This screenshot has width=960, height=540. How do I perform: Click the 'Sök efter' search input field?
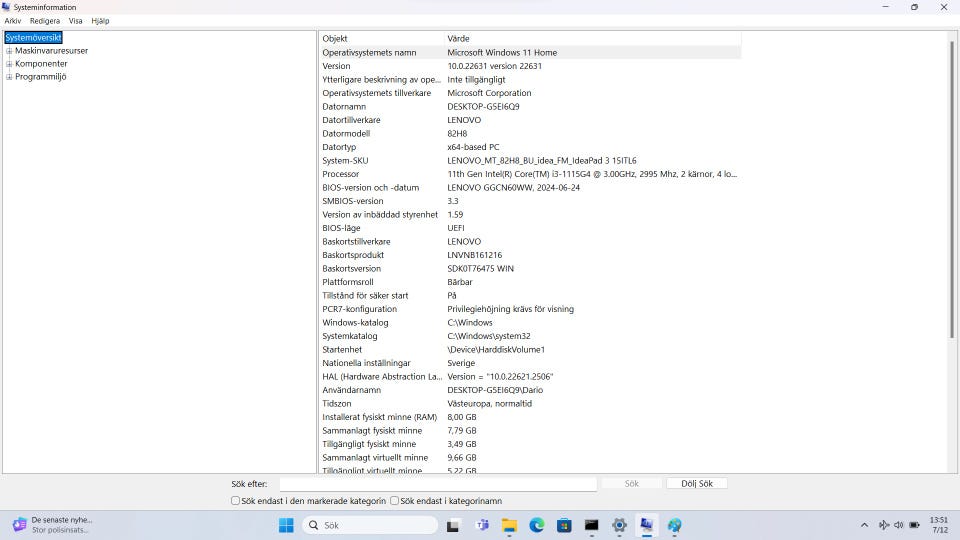(437, 484)
